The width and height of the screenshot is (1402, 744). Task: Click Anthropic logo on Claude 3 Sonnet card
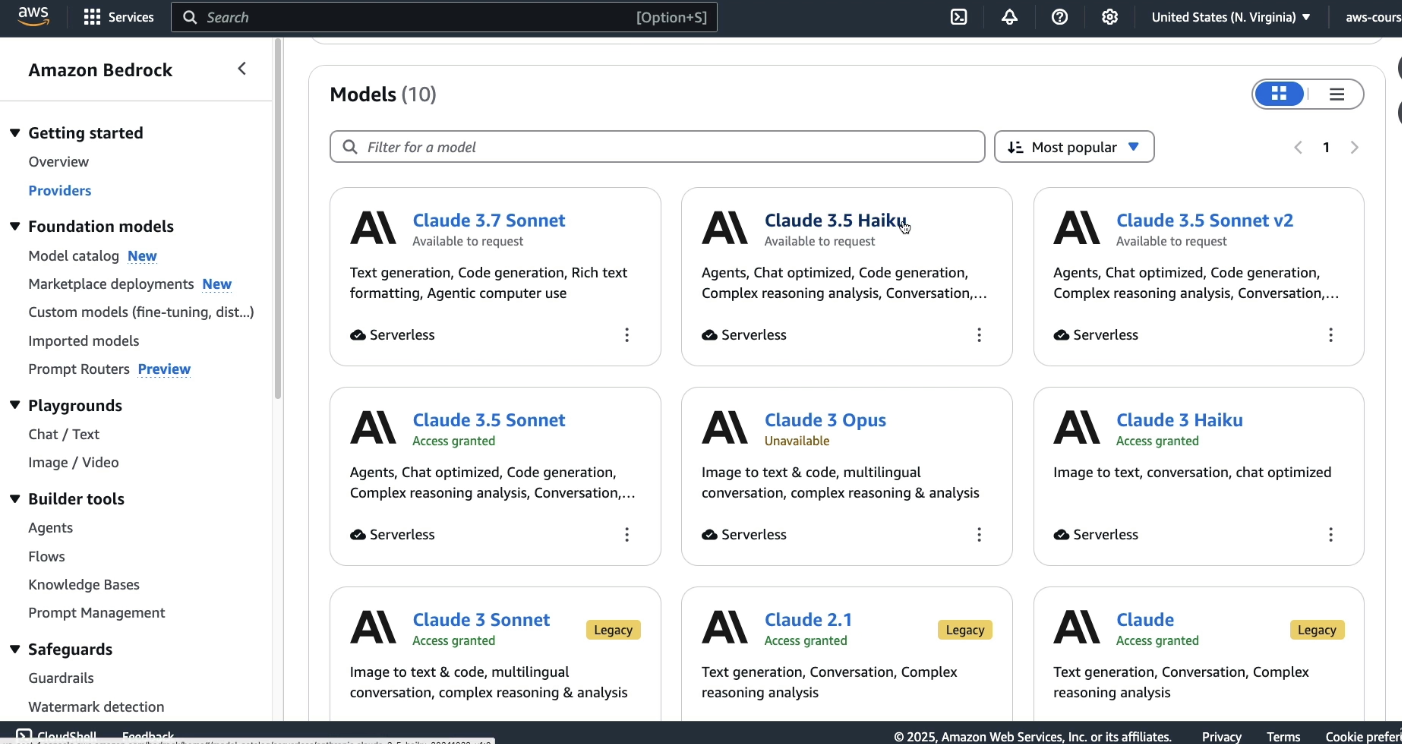pyautogui.click(x=373, y=628)
